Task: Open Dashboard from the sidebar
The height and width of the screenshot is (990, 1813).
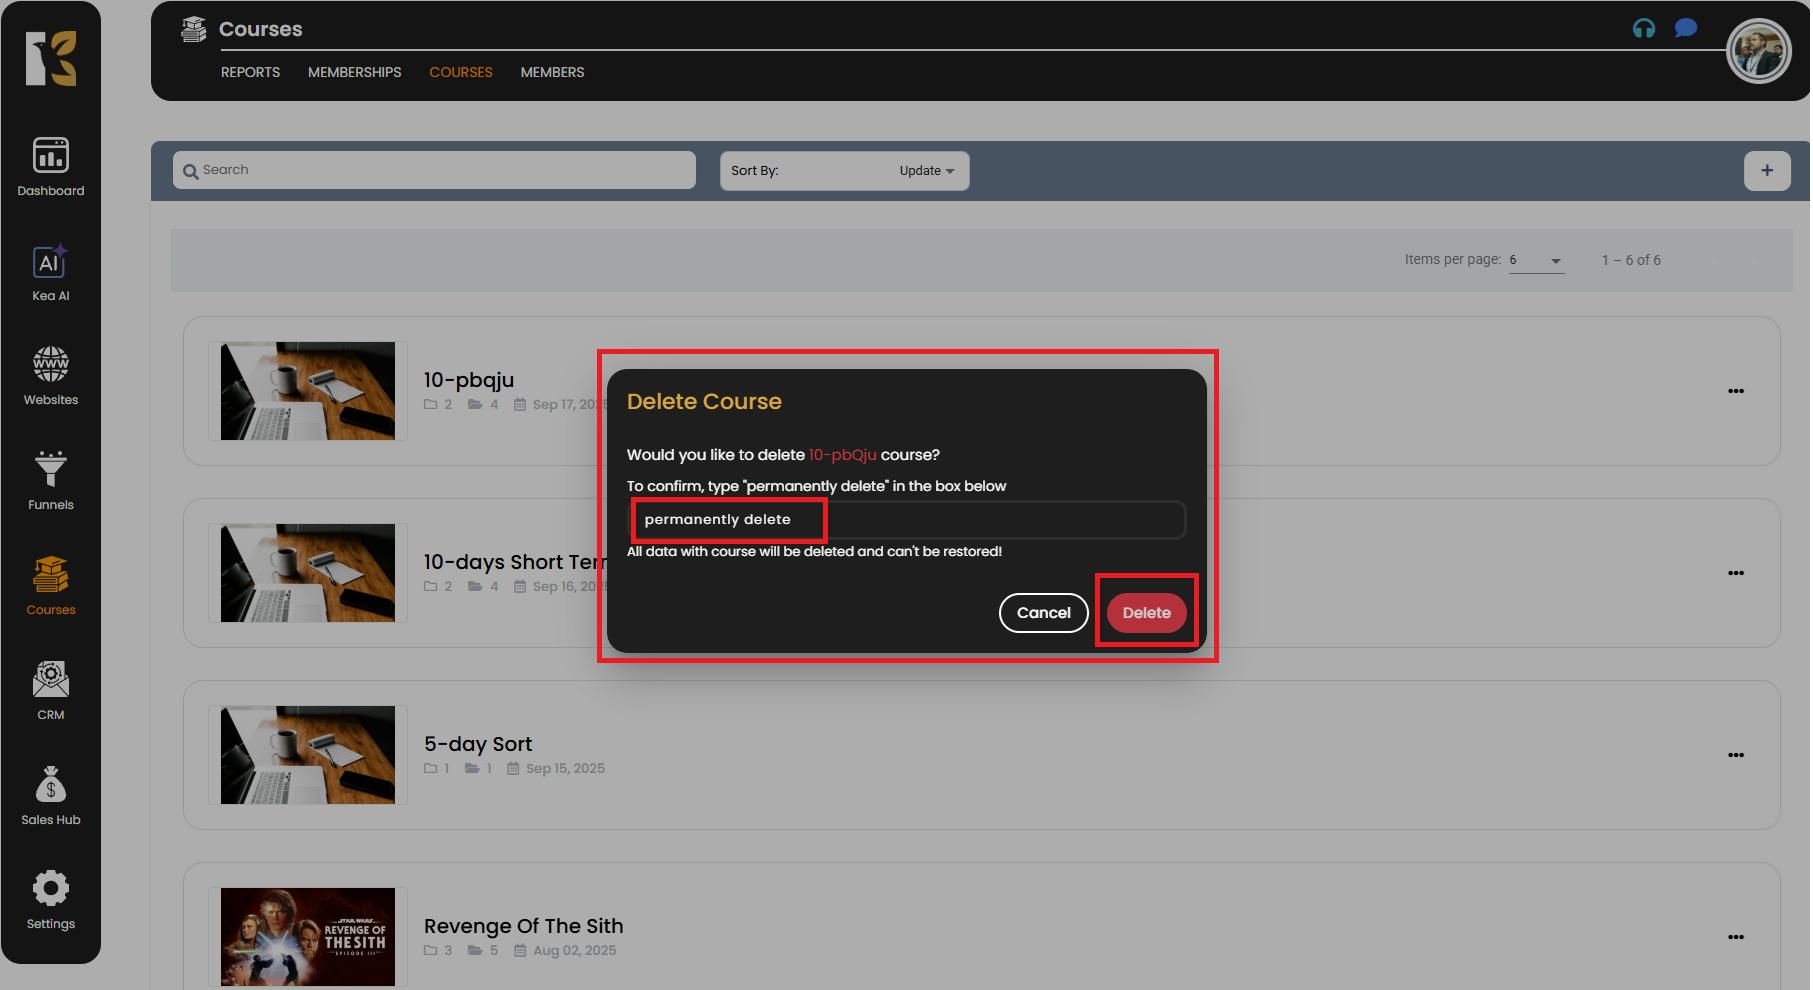Action: coord(51,166)
